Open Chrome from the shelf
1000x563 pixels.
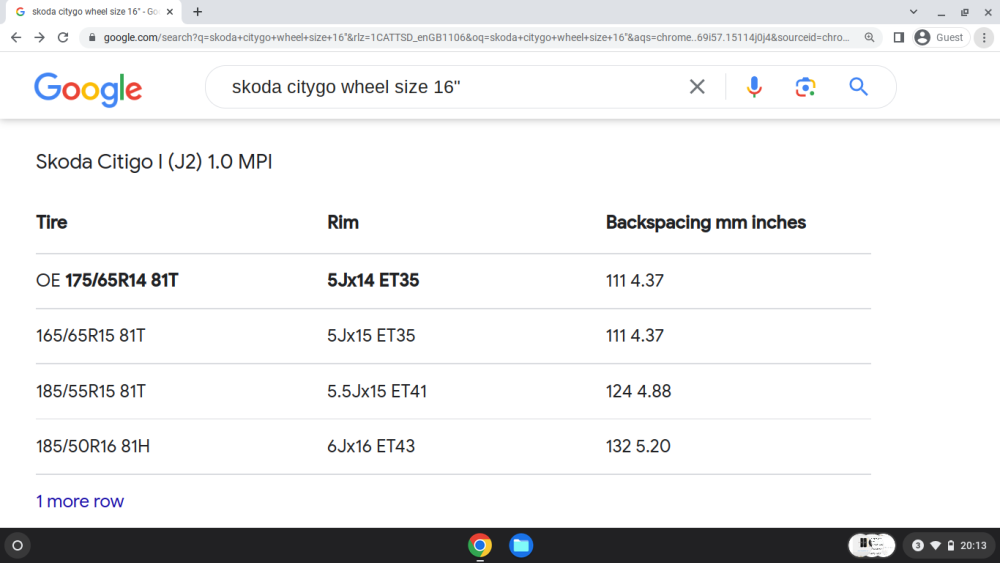[x=480, y=545]
